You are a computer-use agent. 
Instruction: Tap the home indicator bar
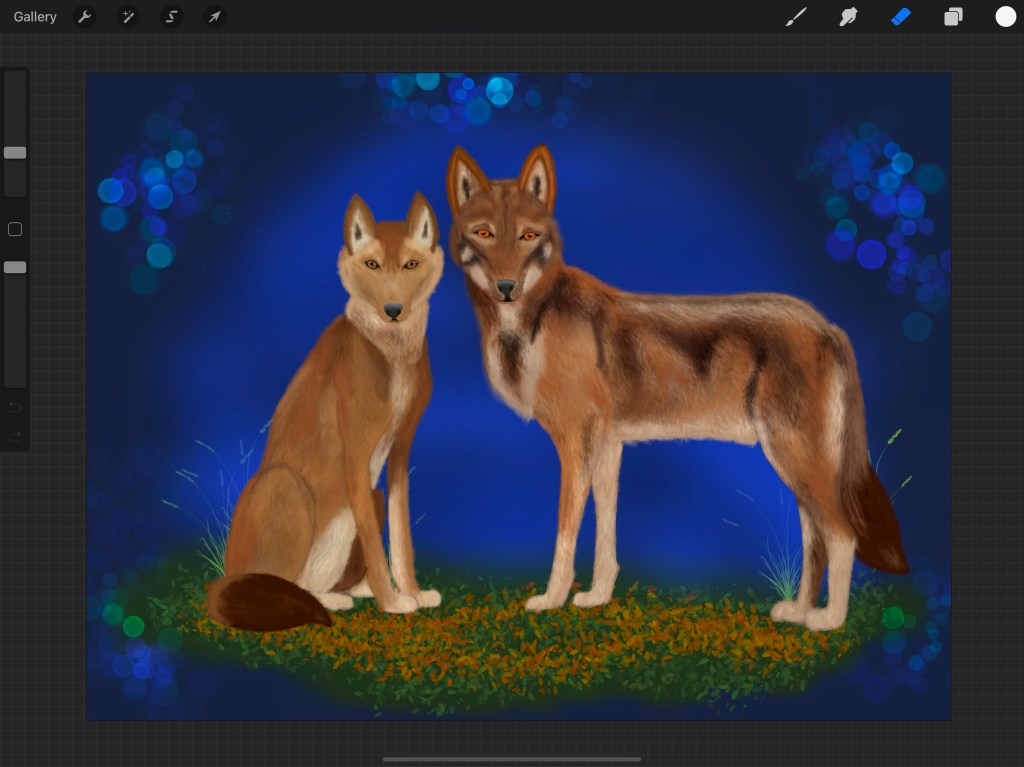511,759
